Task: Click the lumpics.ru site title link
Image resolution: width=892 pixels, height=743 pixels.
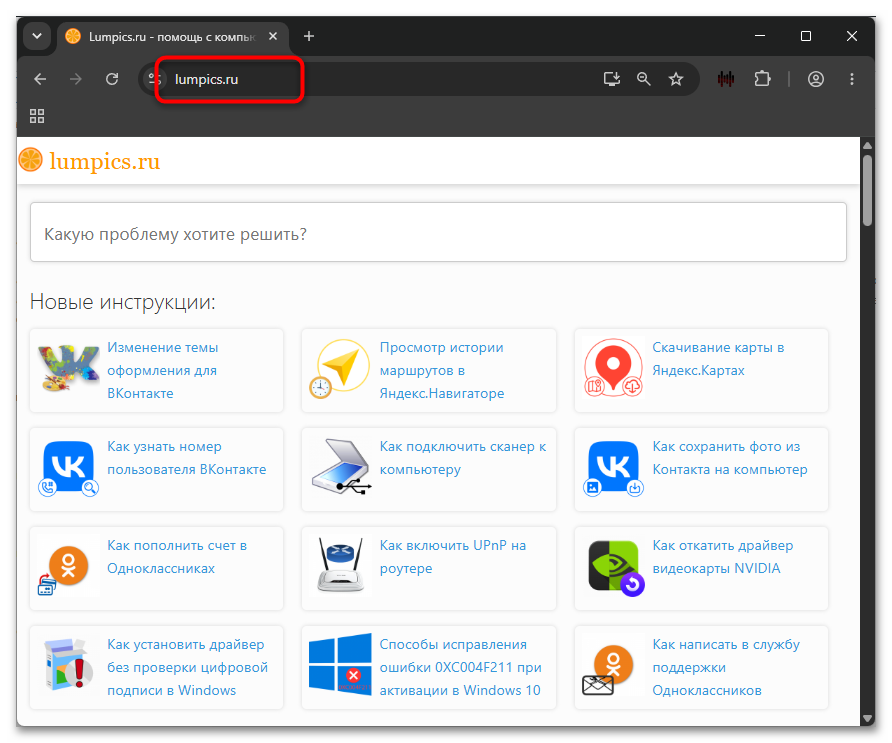Action: click(x=105, y=161)
